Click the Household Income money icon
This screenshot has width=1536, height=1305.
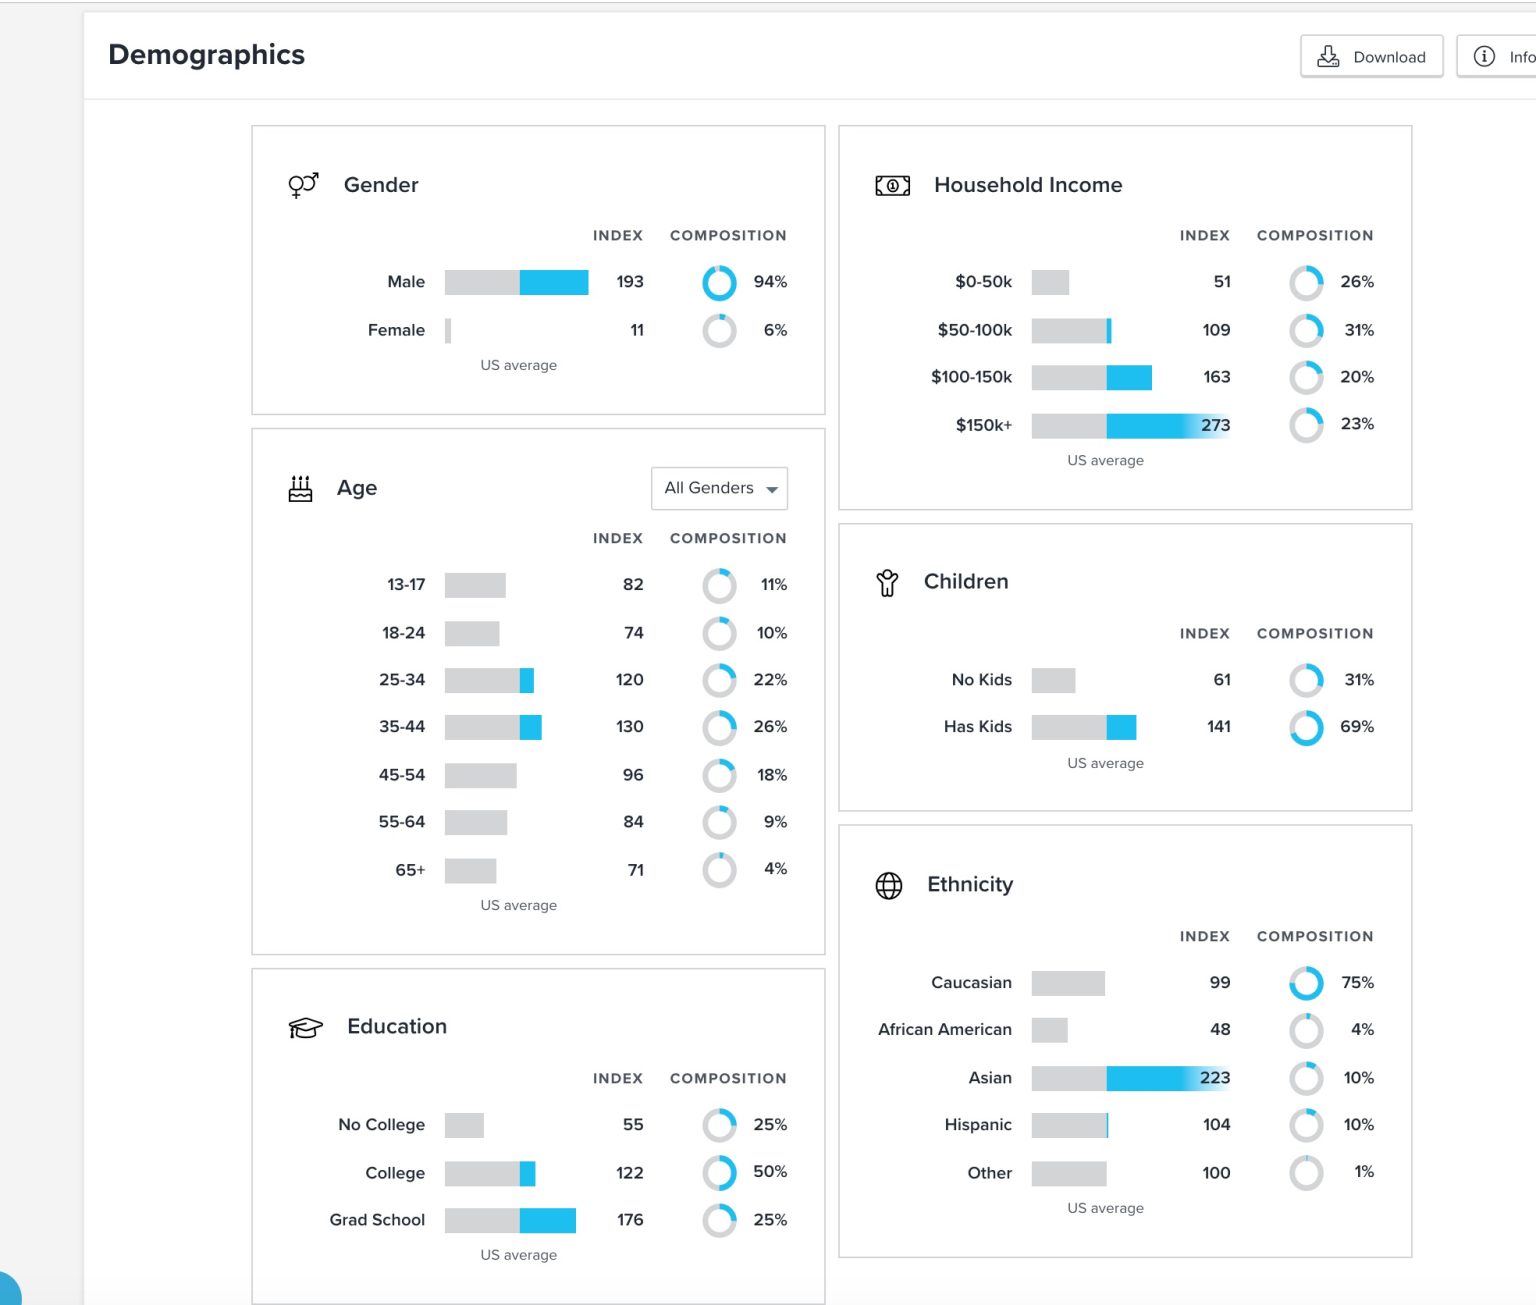pyautogui.click(x=892, y=185)
